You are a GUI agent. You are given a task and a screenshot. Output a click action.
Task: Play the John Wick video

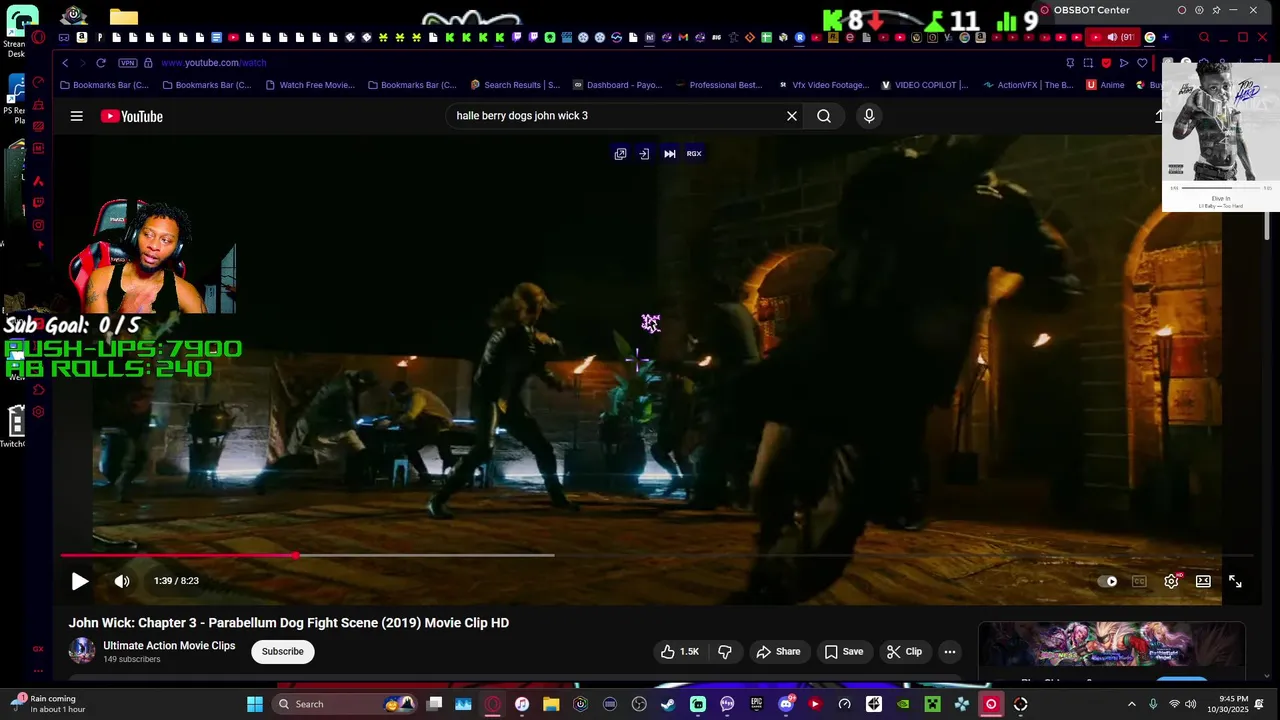(80, 581)
